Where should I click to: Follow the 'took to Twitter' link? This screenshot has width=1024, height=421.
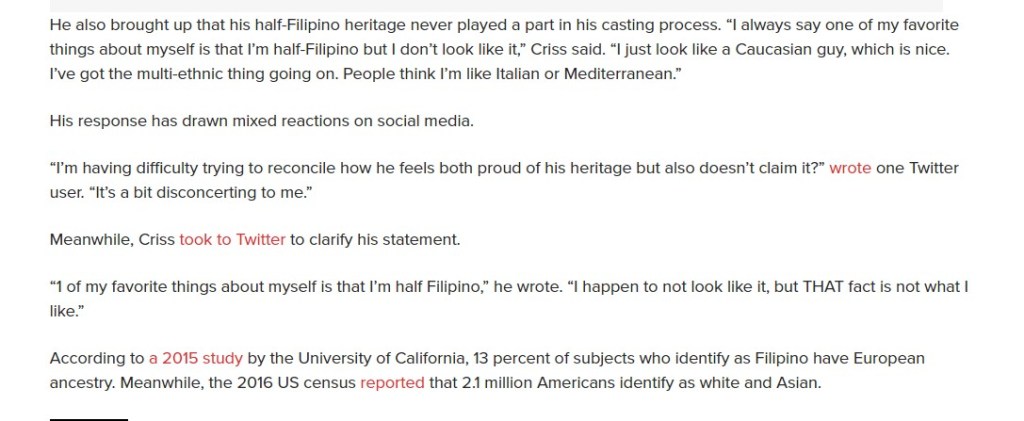coord(232,240)
